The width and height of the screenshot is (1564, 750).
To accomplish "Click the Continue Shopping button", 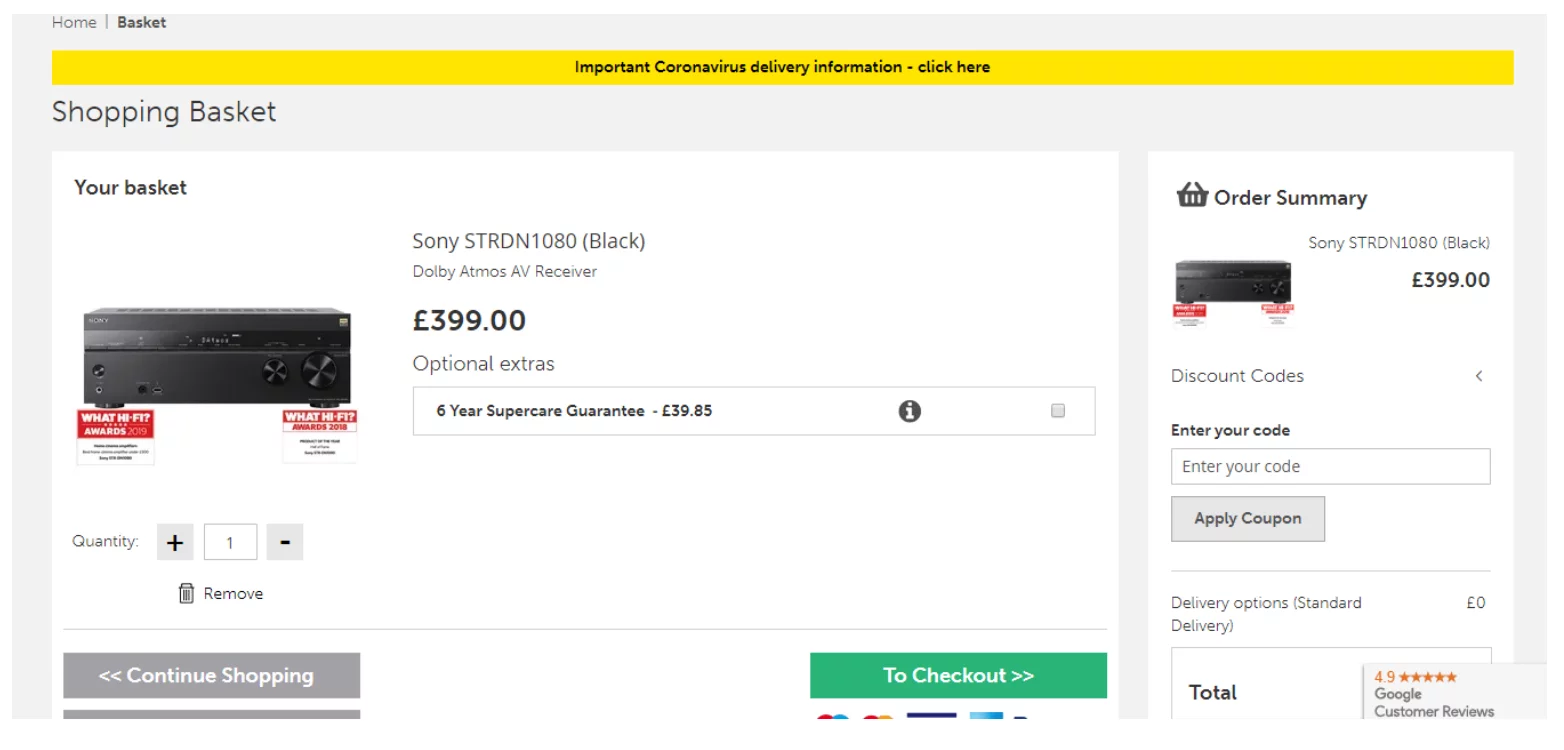I will point(211,675).
